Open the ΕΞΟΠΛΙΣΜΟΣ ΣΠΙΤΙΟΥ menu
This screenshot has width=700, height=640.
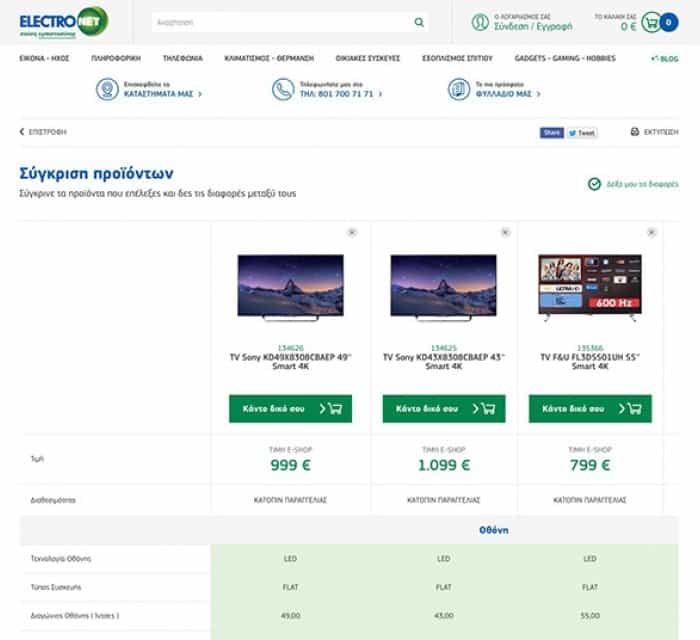[x=457, y=58]
